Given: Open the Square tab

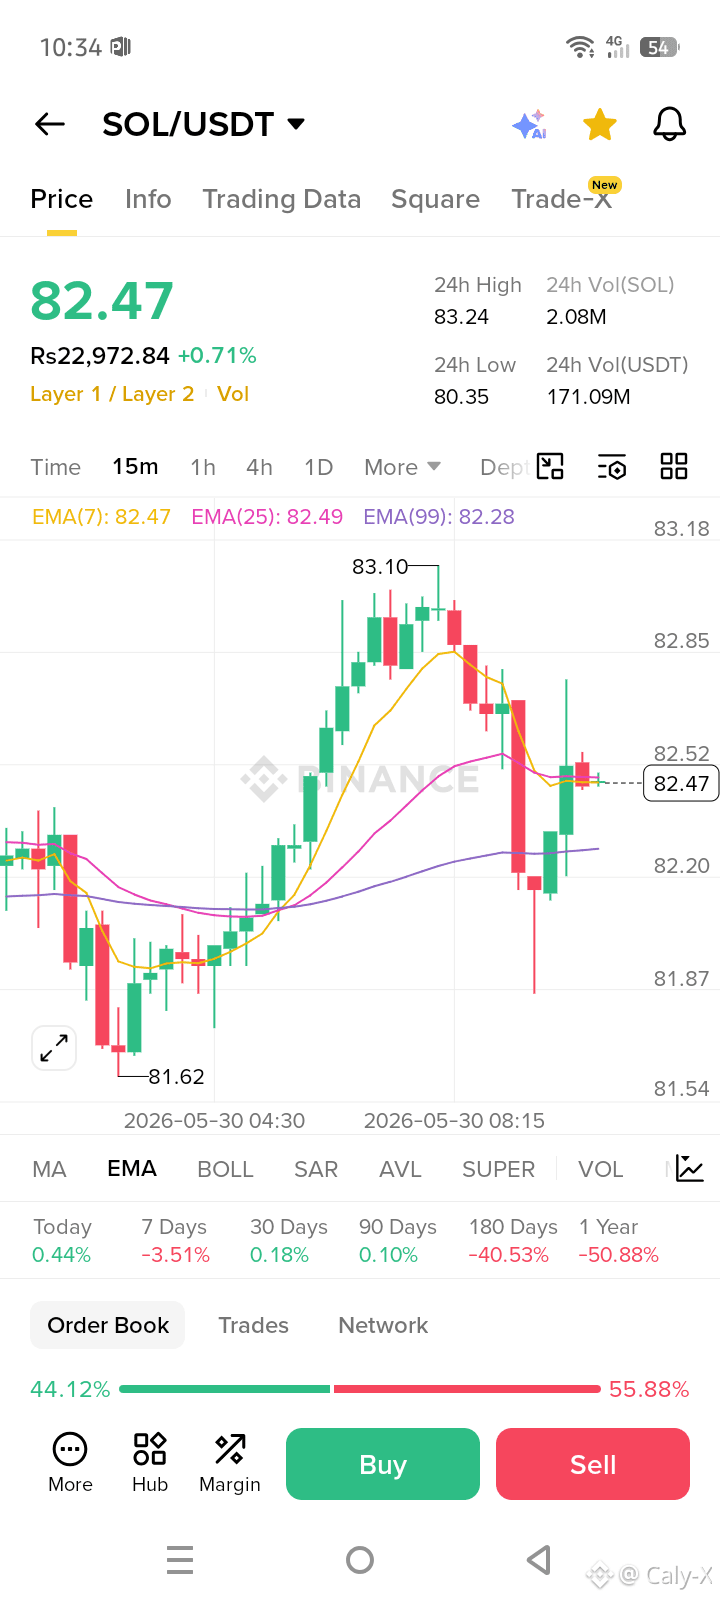Looking at the screenshot, I should coord(435,199).
